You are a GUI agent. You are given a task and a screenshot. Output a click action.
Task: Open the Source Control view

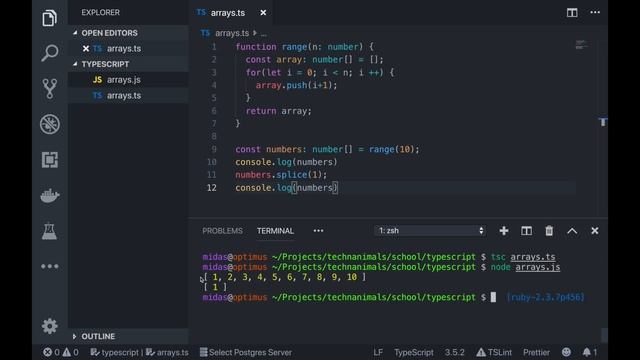(x=49, y=89)
